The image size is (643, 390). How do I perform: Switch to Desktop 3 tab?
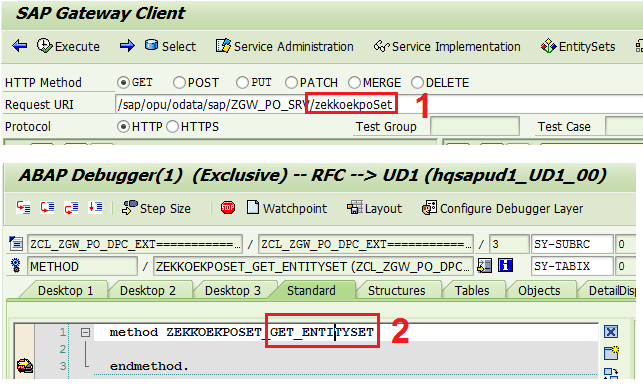click(x=233, y=290)
